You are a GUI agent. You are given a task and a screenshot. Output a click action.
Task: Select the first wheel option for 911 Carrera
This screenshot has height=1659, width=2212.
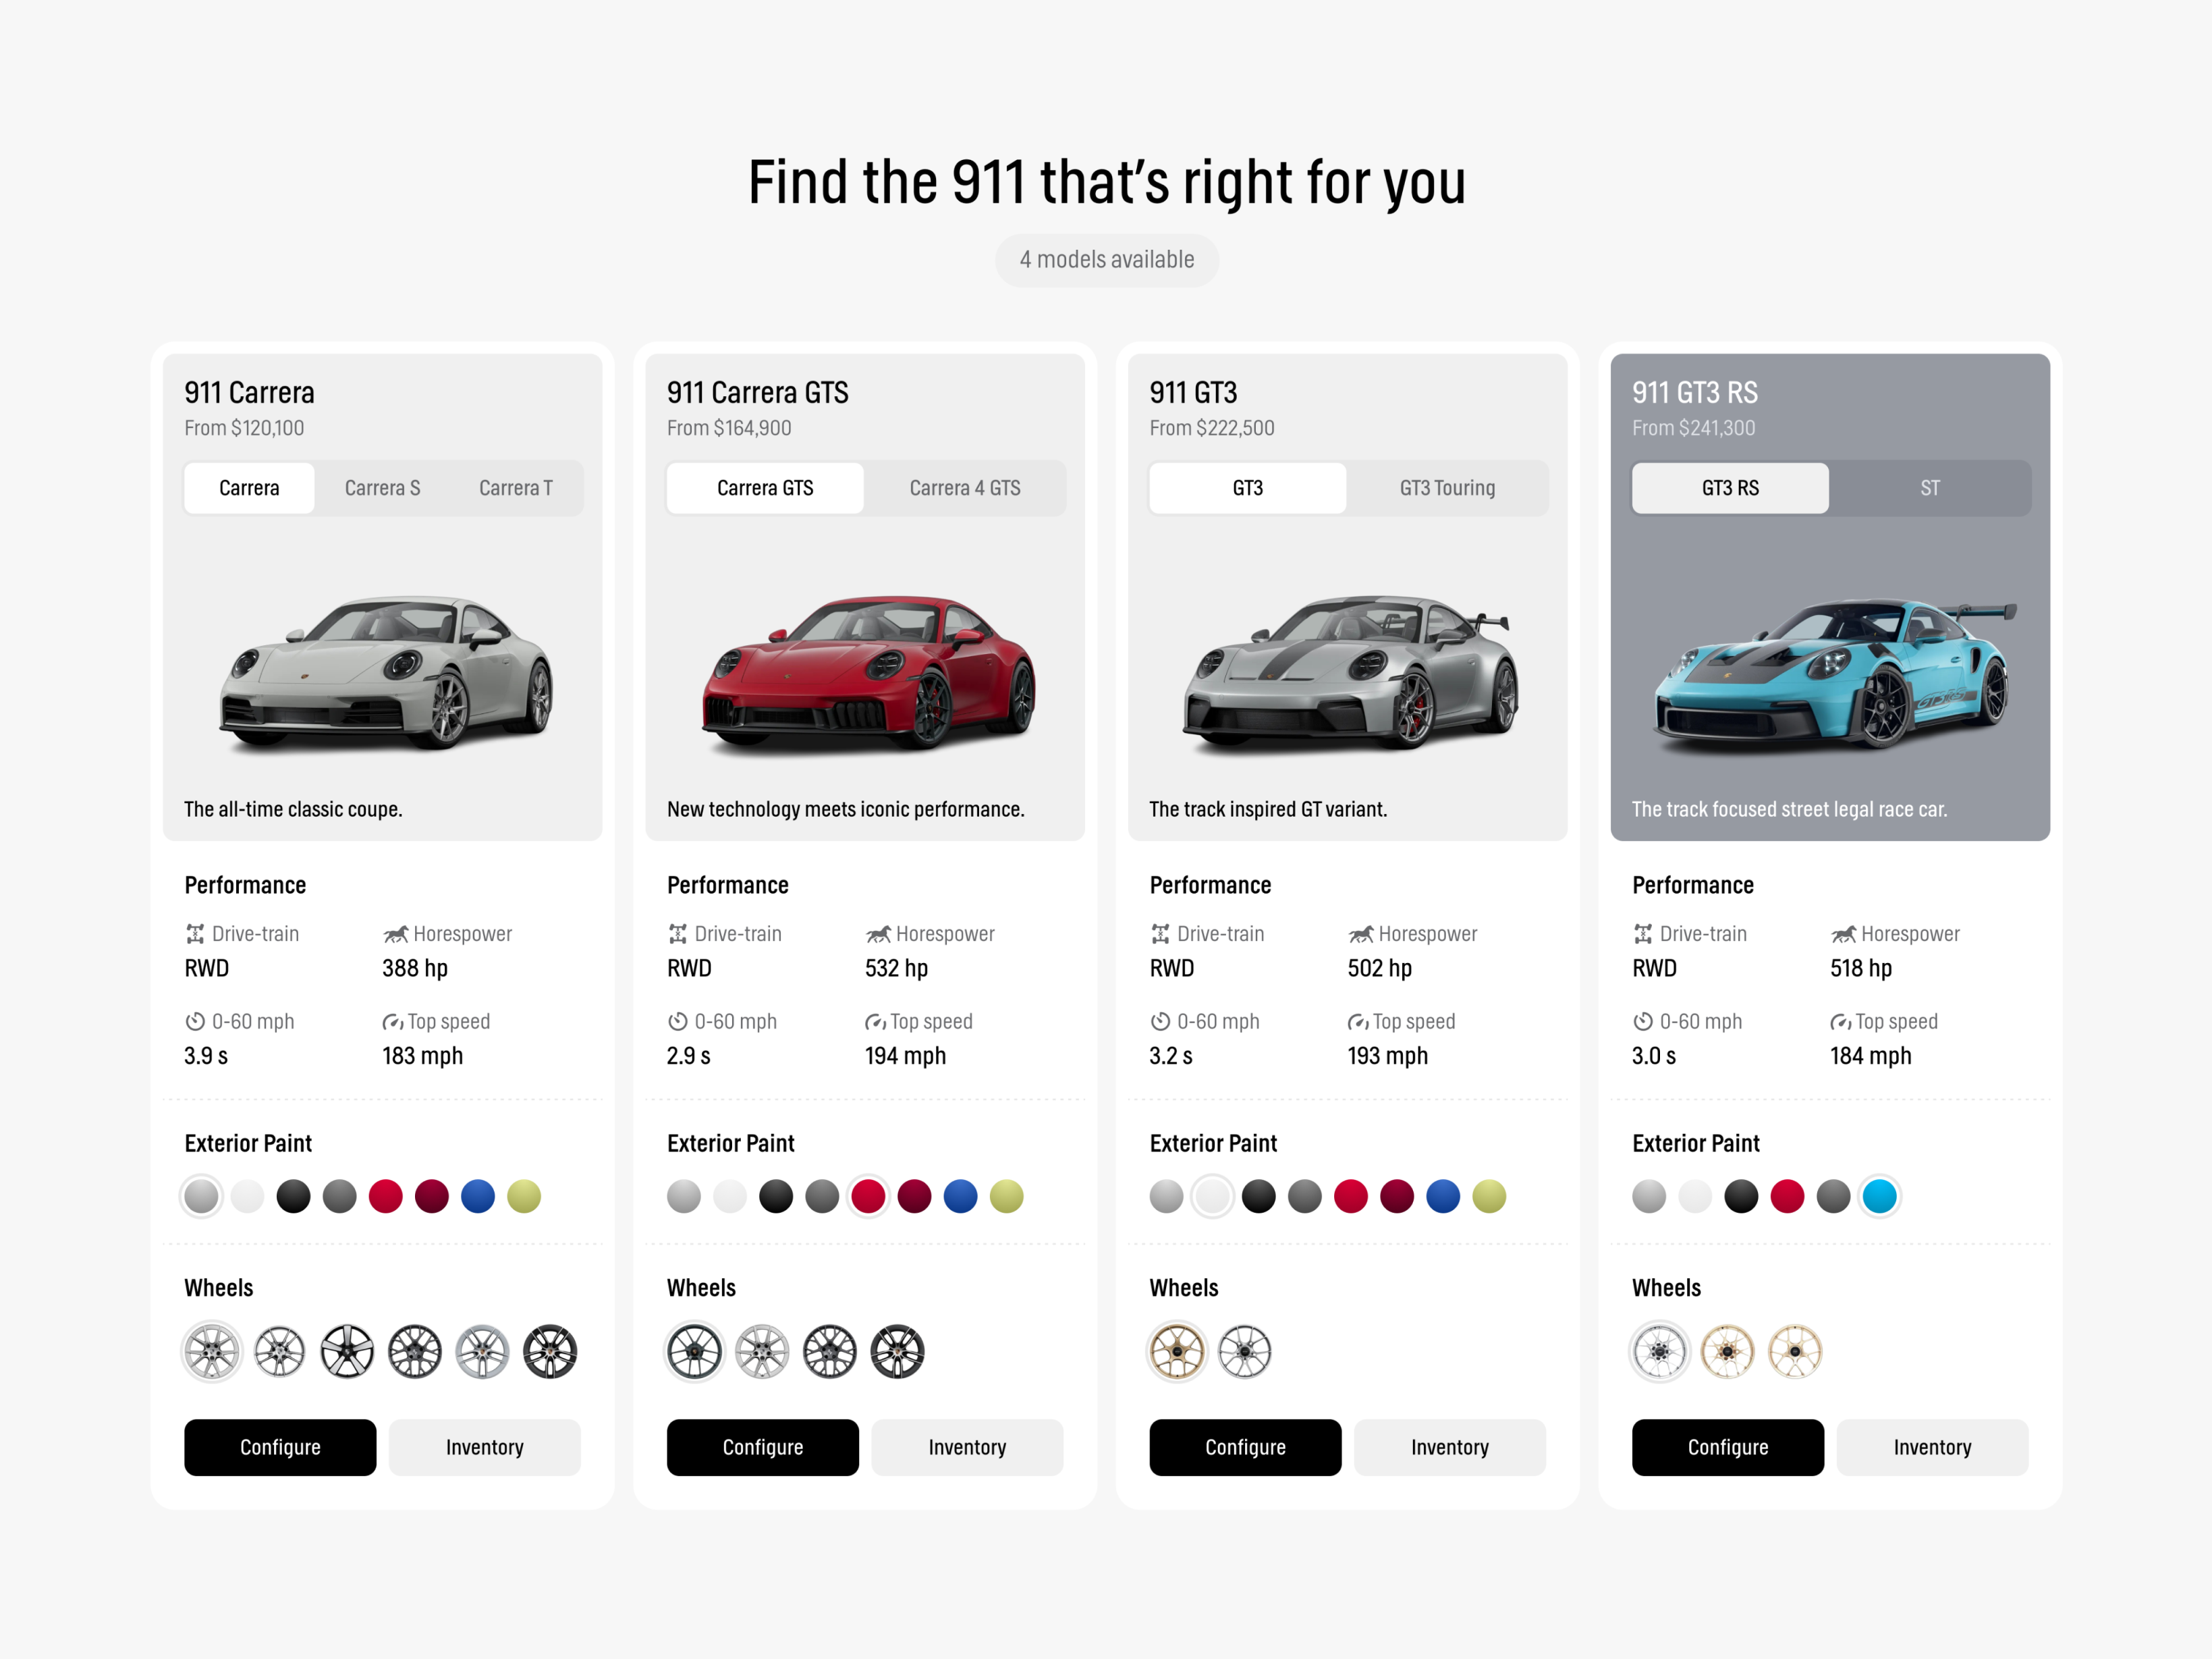212,1352
